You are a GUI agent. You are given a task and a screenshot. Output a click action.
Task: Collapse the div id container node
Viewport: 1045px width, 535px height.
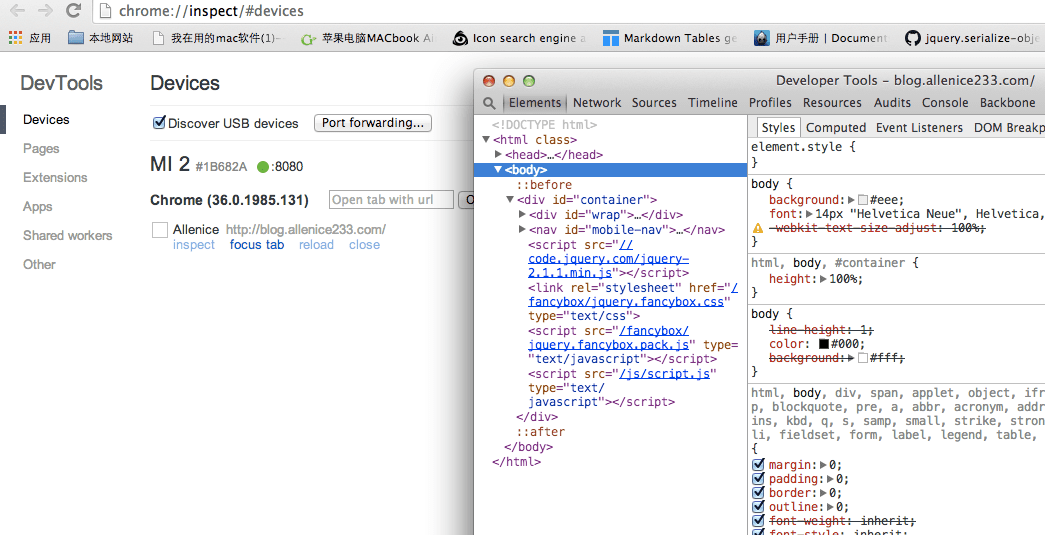510,199
